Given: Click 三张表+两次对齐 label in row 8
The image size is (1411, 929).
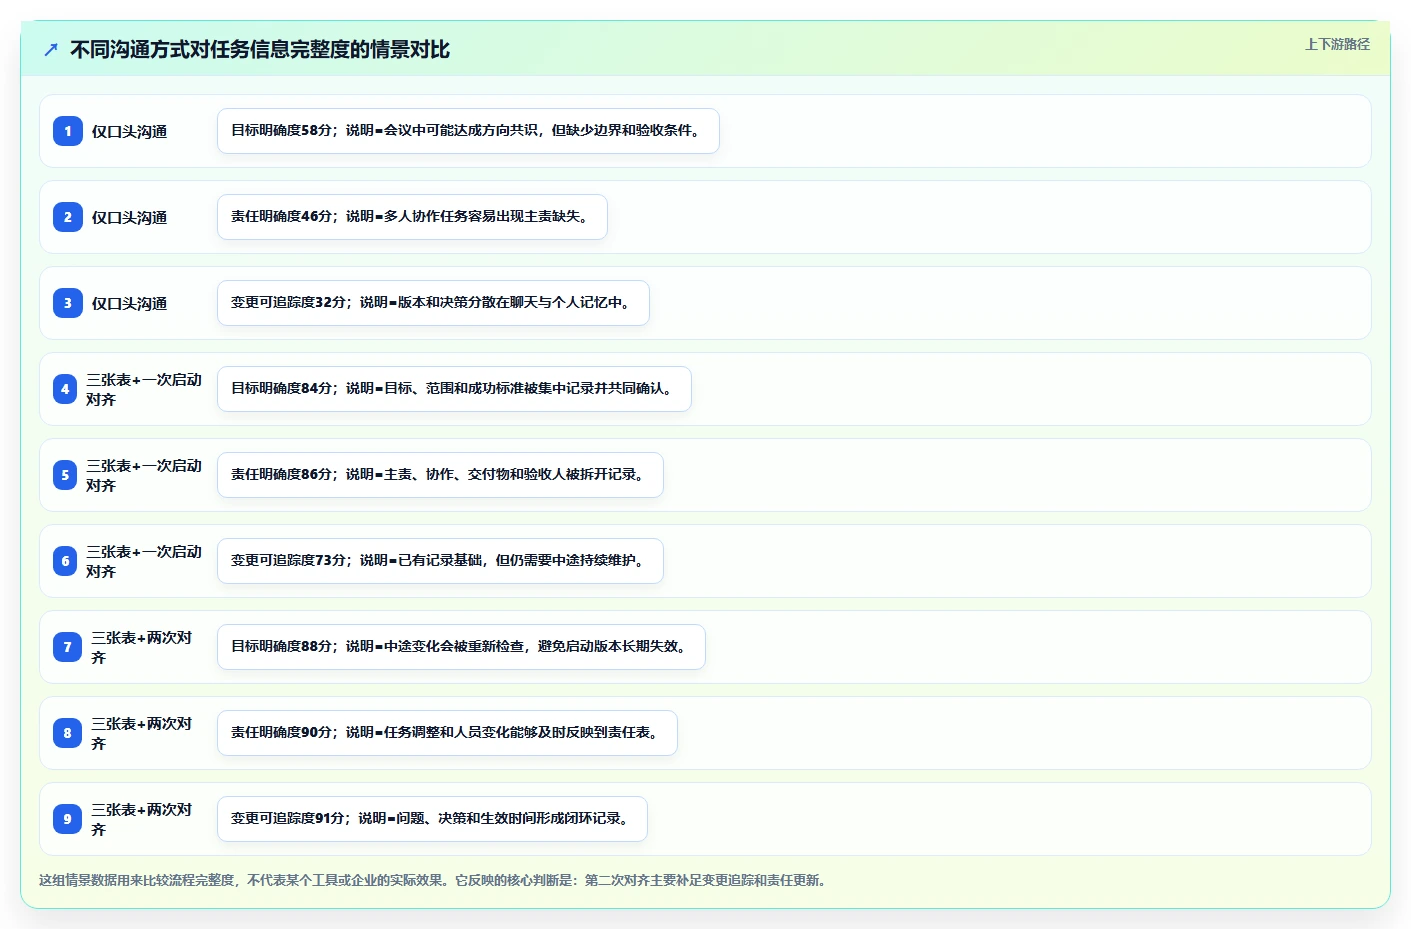Looking at the screenshot, I should tap(141, 733).
